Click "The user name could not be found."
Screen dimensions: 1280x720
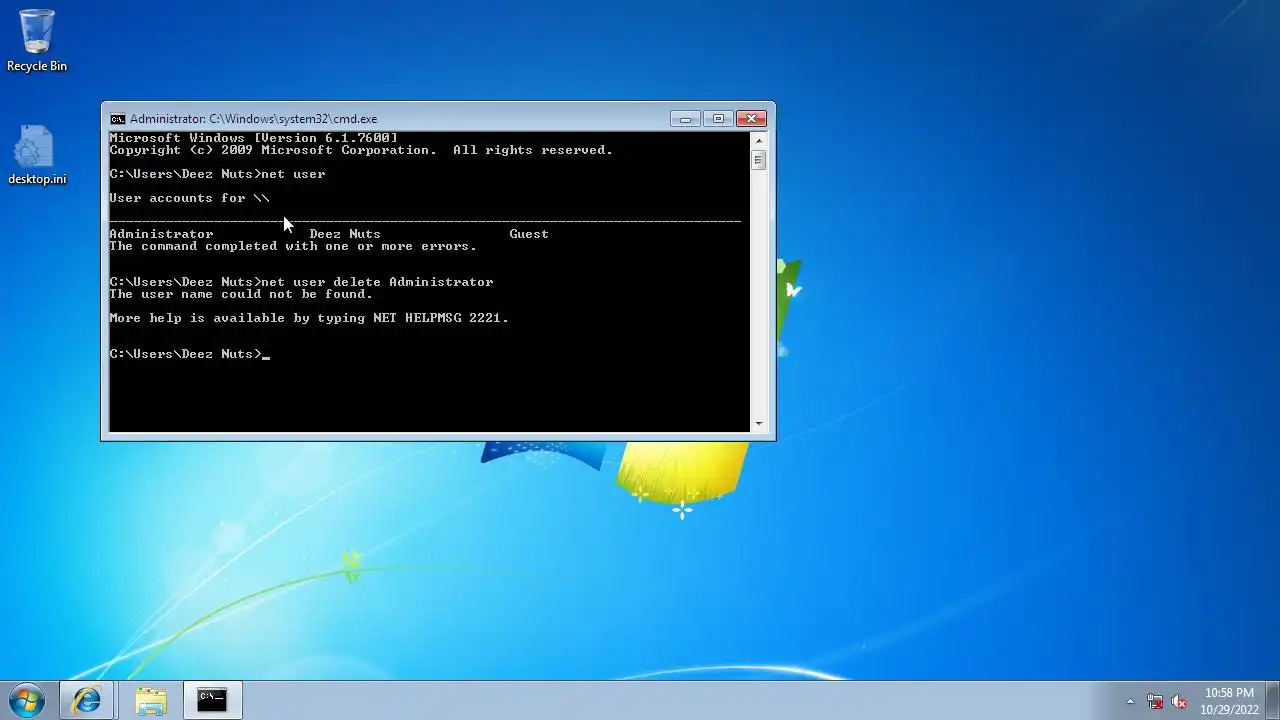coord(241,294)
